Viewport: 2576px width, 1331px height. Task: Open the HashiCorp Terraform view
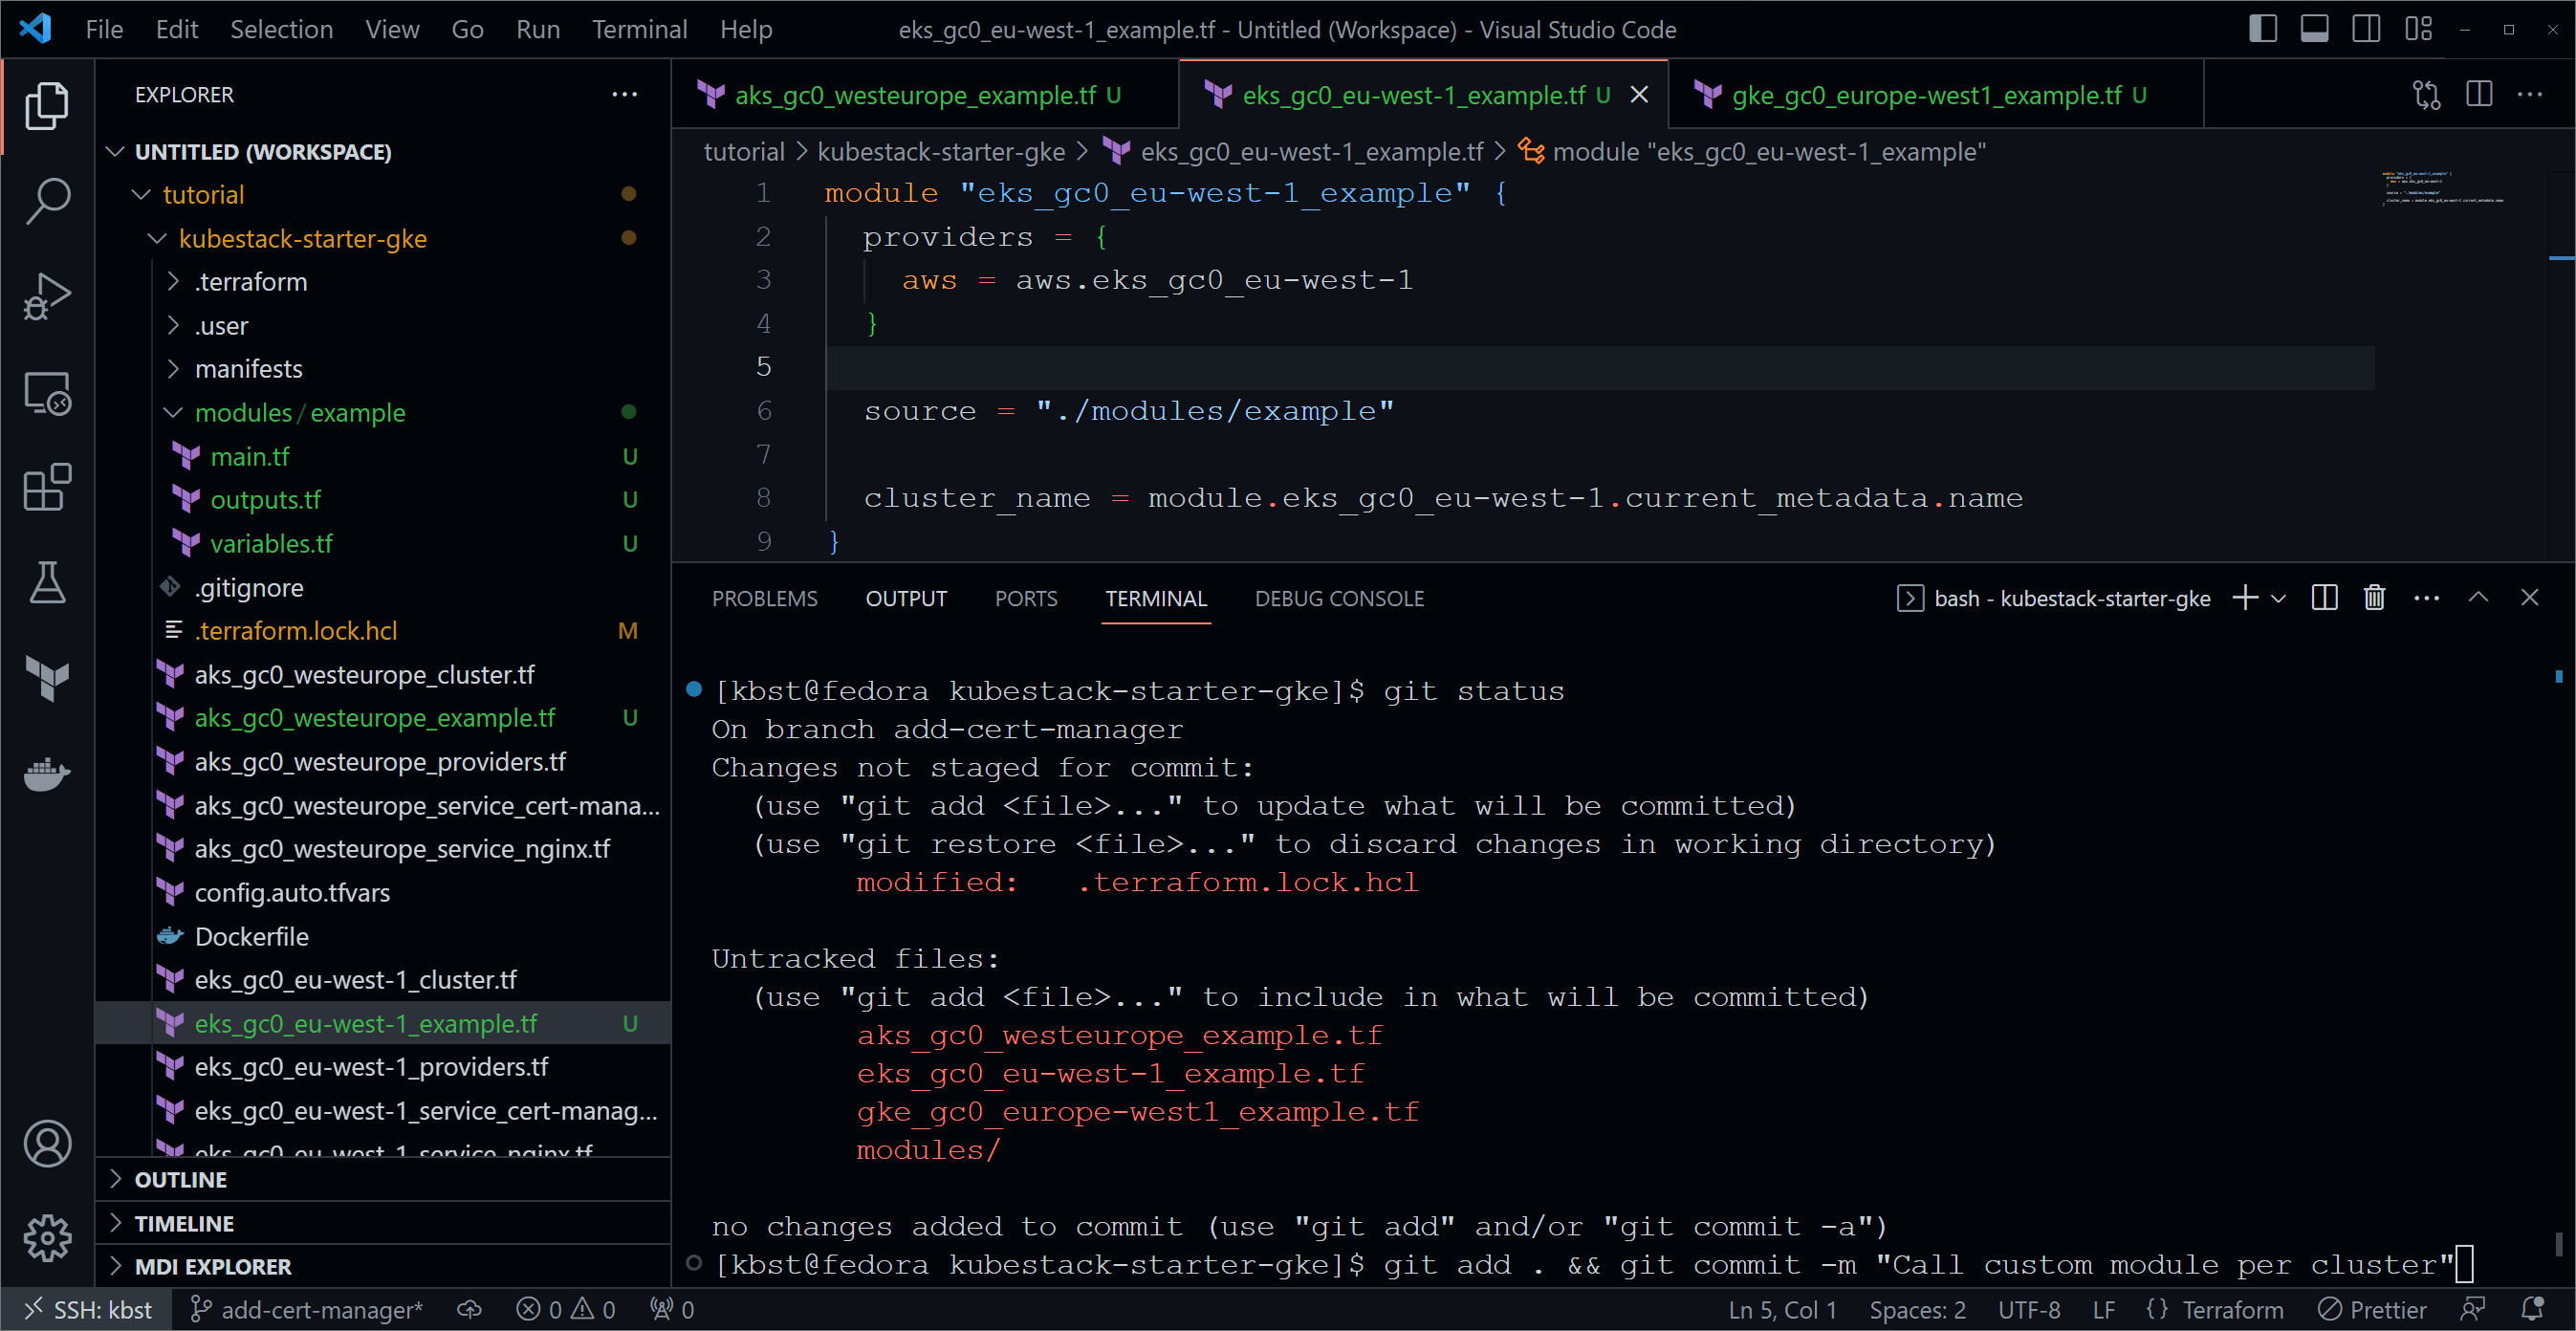(47, 679)
